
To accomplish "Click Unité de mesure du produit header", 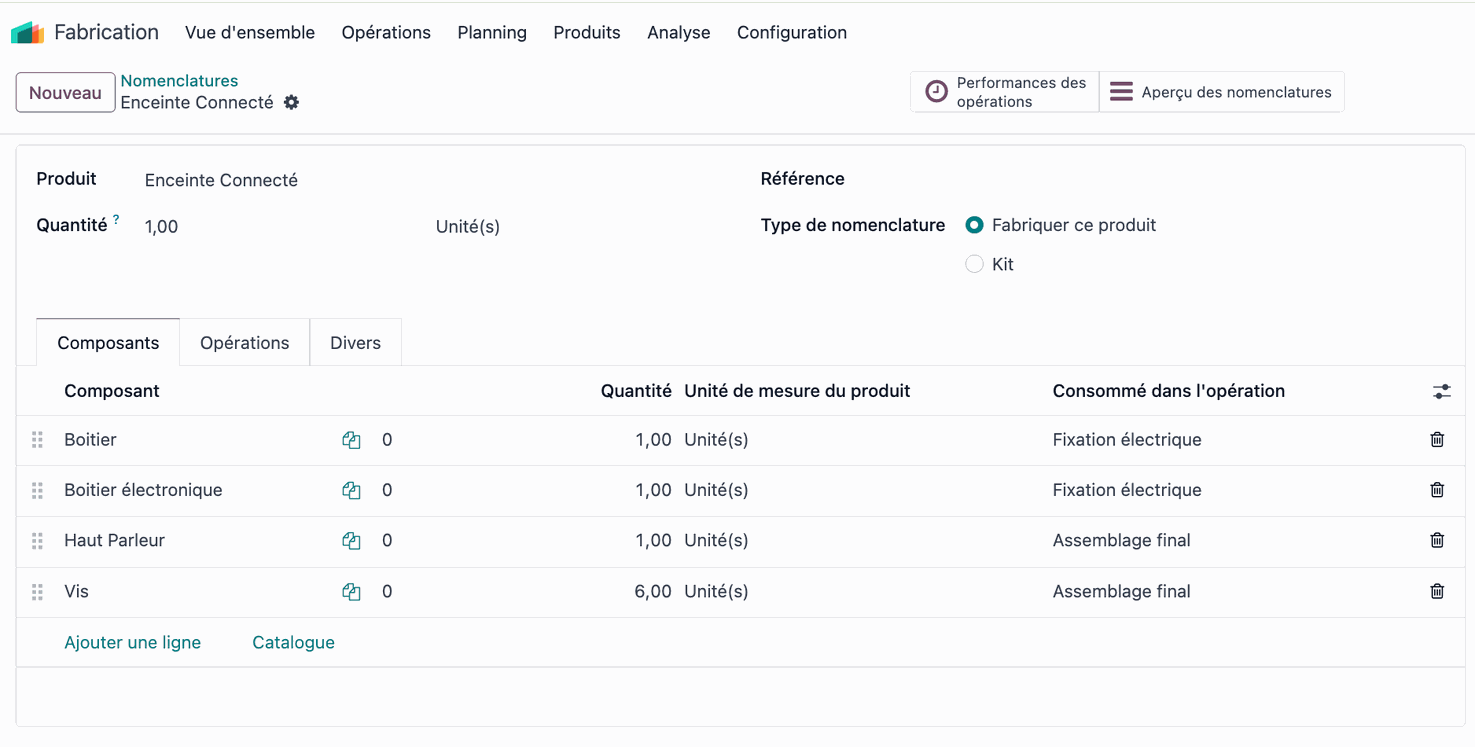I will (797, 391).
